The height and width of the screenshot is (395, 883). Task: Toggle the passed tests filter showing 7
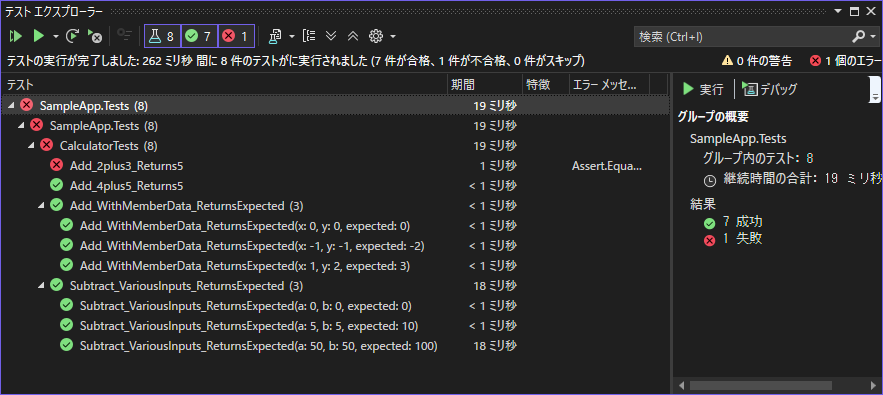[x=199, y=37]
